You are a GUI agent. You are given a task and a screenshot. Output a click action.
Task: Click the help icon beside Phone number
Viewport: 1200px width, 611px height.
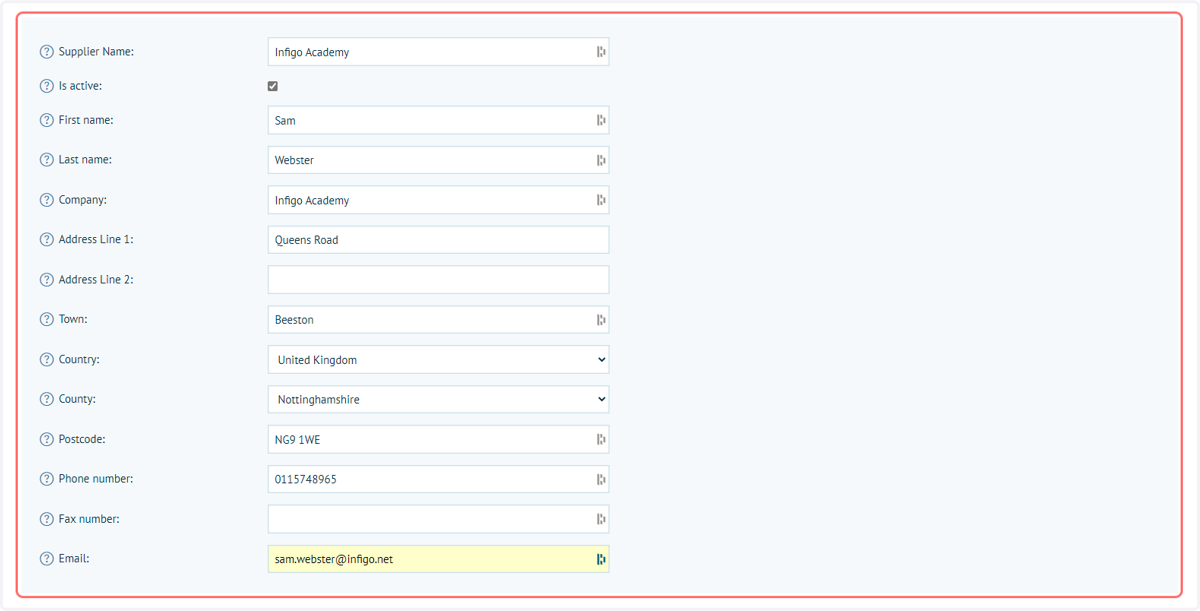click(x=46, y=479)
